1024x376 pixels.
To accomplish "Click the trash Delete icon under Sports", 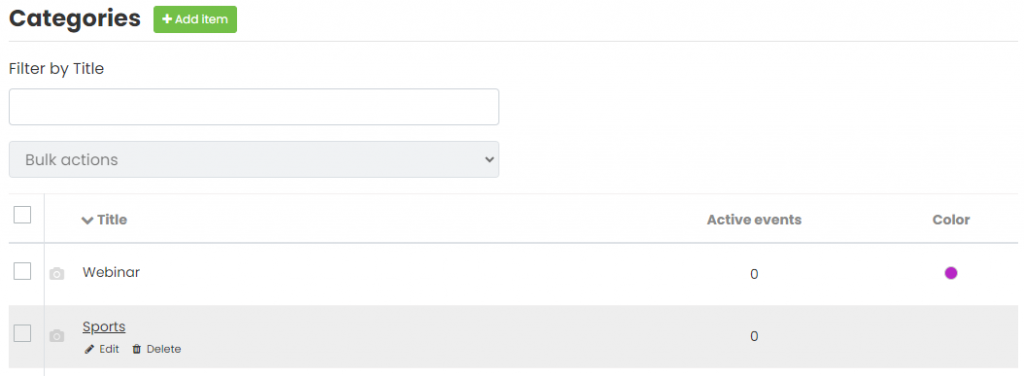I will point(136,349).
